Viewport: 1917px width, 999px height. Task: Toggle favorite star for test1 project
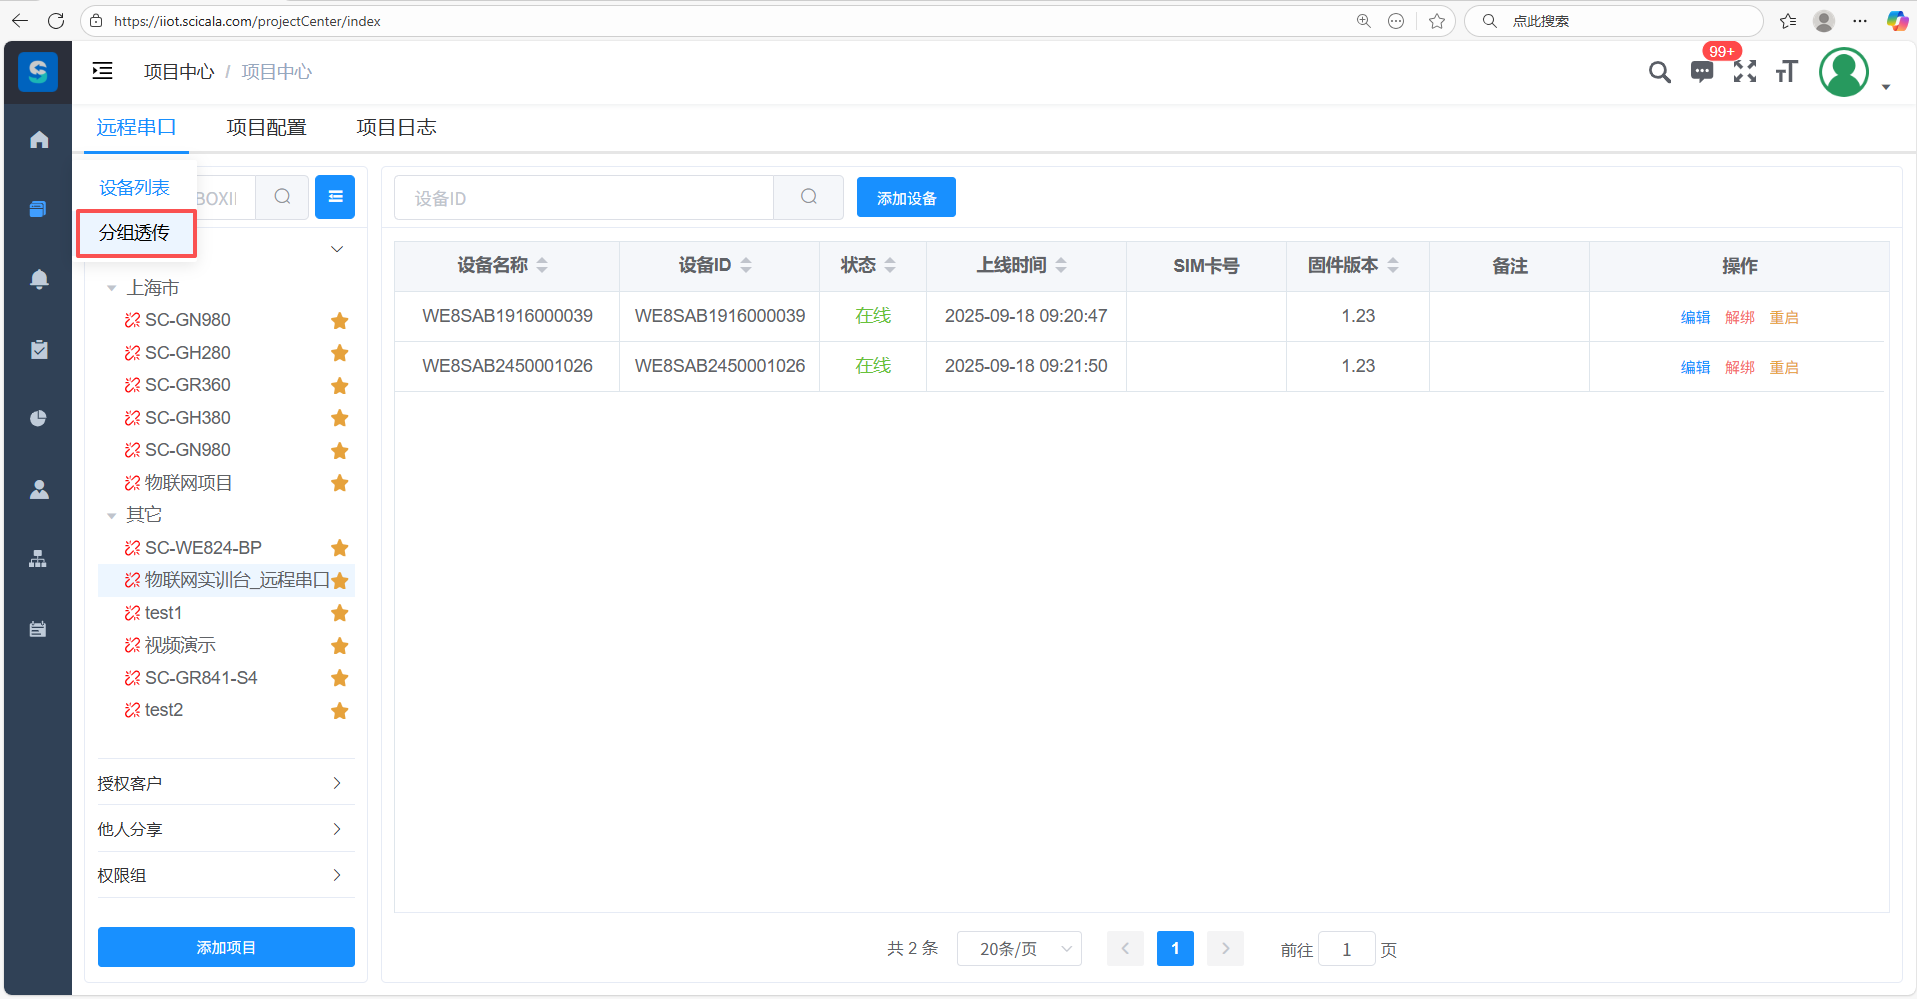(340, 613)
